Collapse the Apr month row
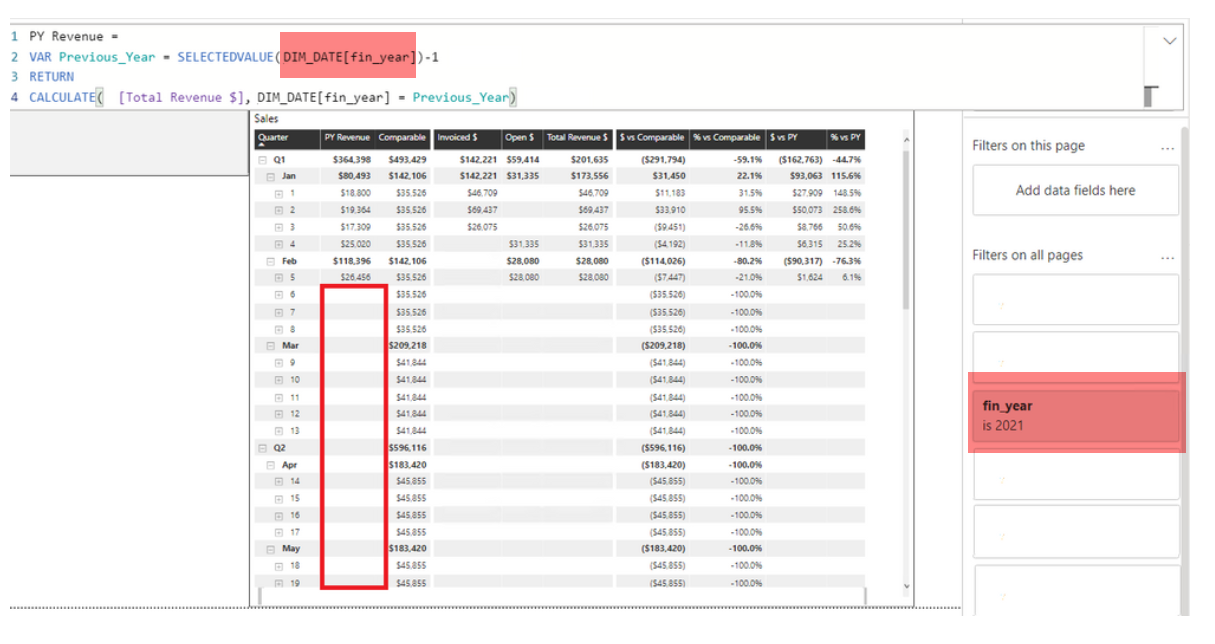1215x644 pixels. (x=271, y=465)
